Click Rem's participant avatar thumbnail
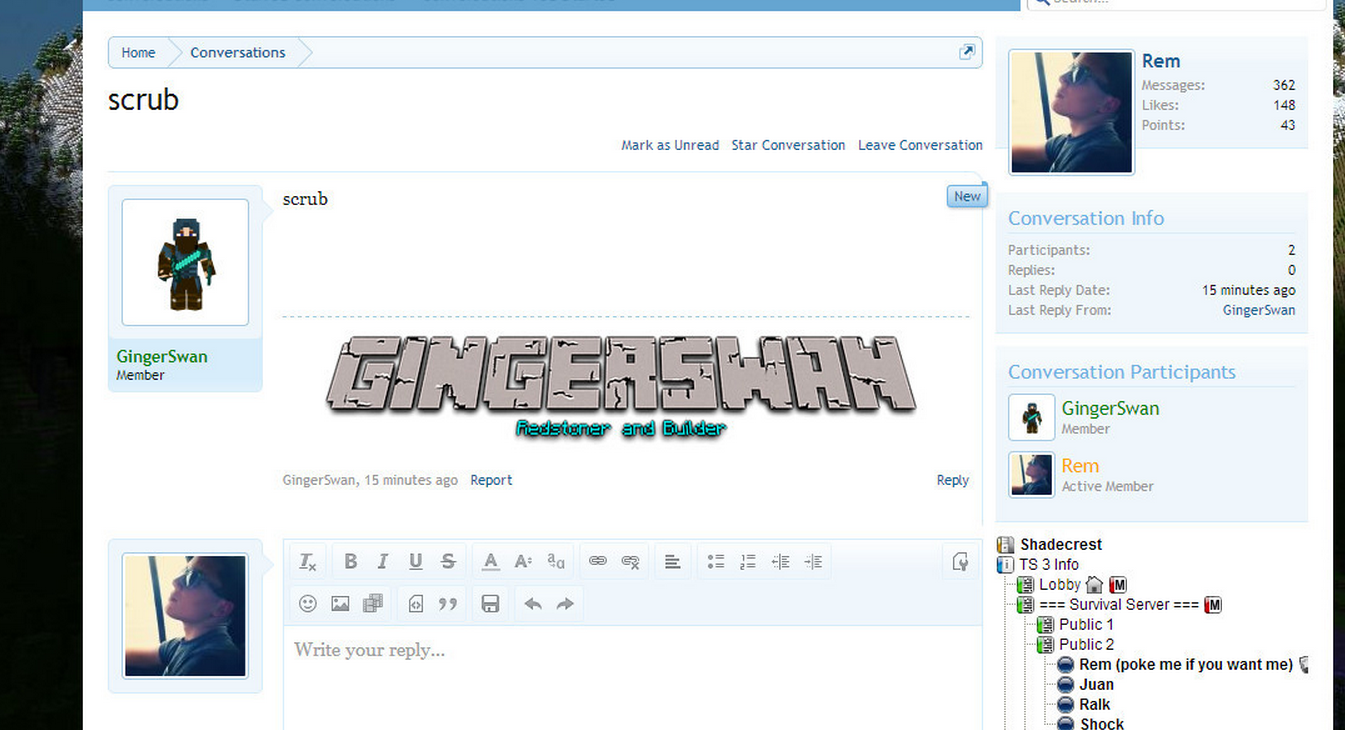Viewport: 1345px width, 730px height. tap(1031, 474)
